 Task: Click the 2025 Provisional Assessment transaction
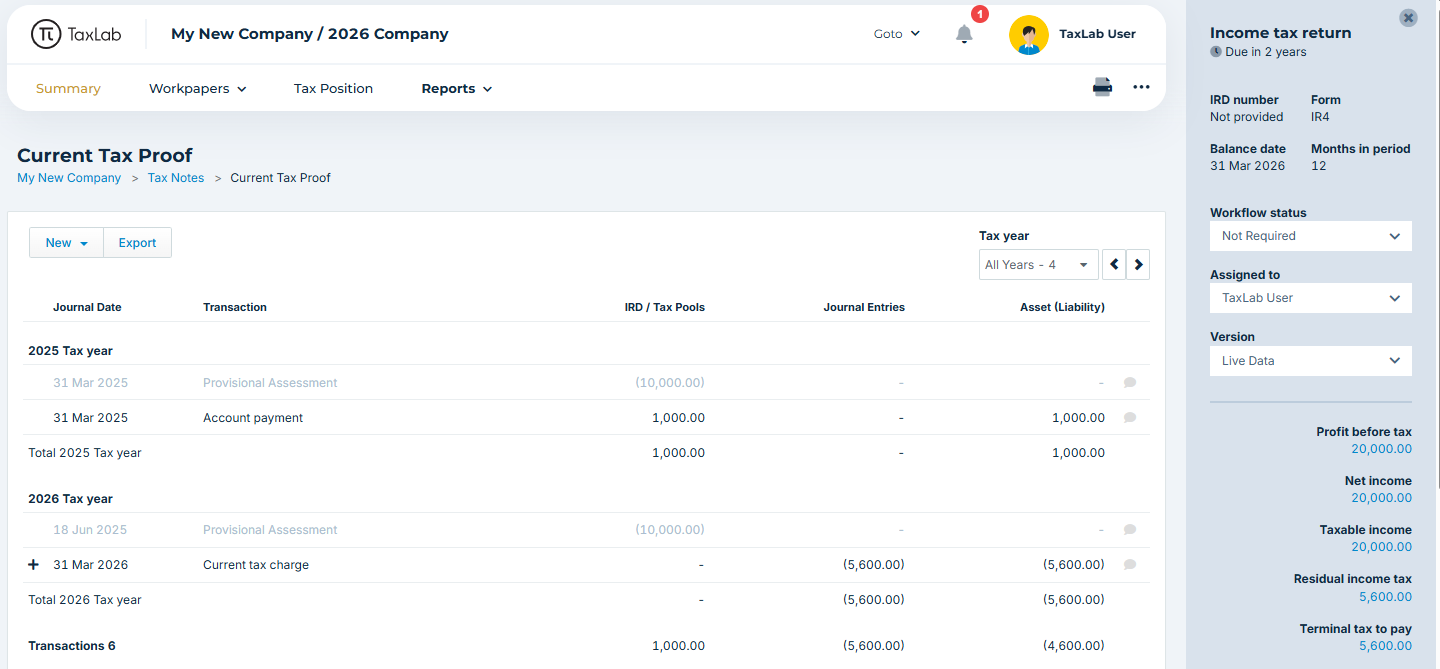[270, 383]
